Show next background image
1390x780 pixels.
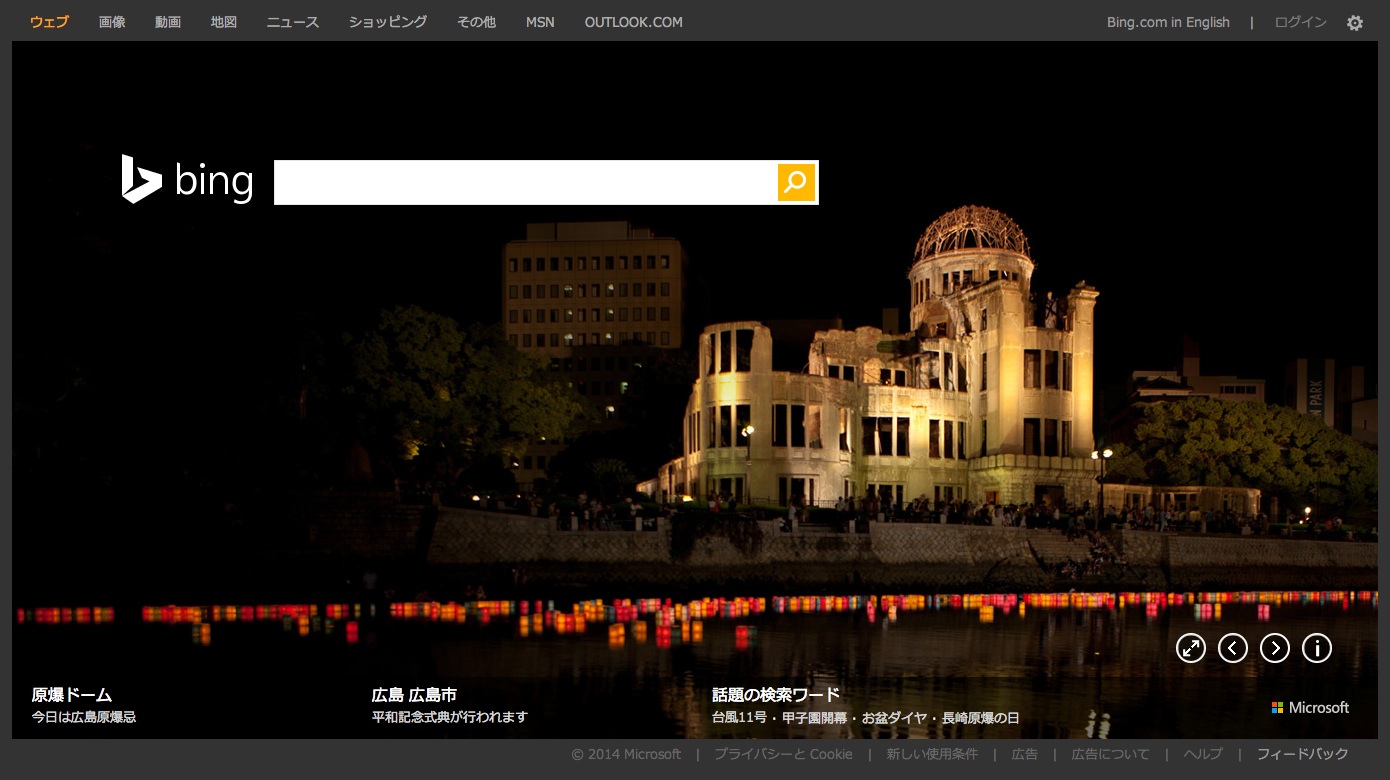(1274, 648)
